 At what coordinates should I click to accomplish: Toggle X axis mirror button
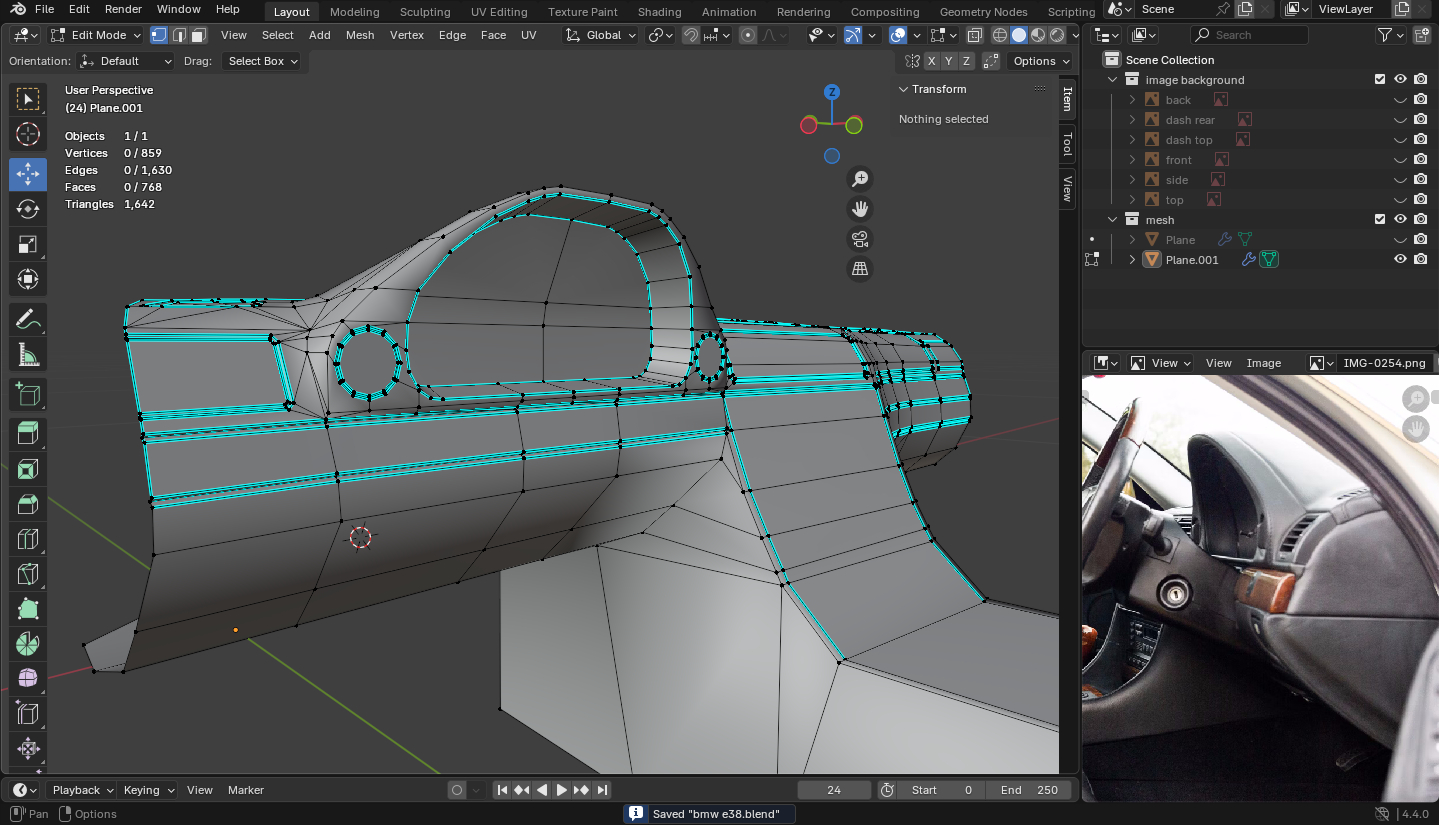click(932, 61)
